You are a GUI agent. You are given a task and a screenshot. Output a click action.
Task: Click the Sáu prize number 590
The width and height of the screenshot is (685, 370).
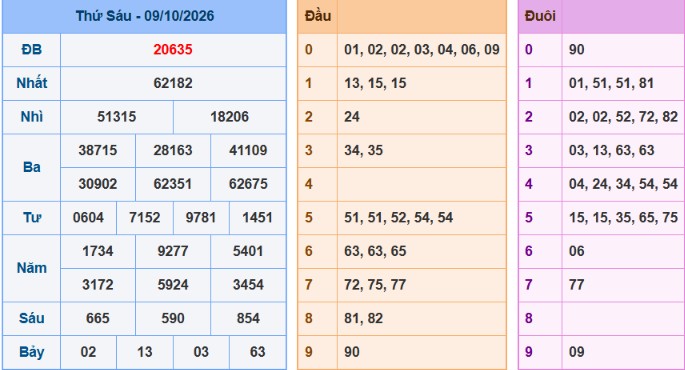pos(173,318)
